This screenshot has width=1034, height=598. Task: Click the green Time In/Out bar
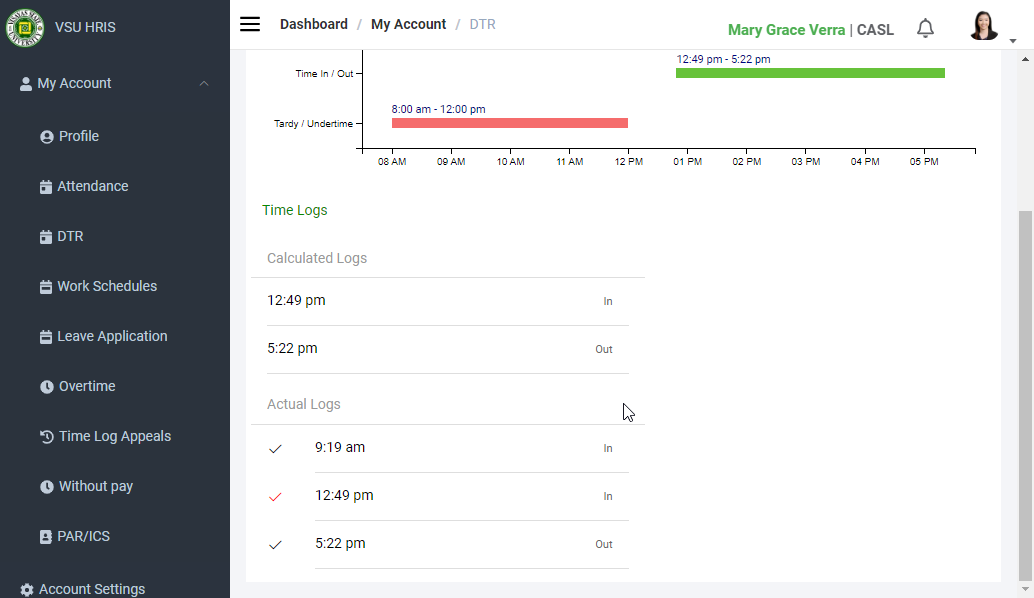coord(810,73)
